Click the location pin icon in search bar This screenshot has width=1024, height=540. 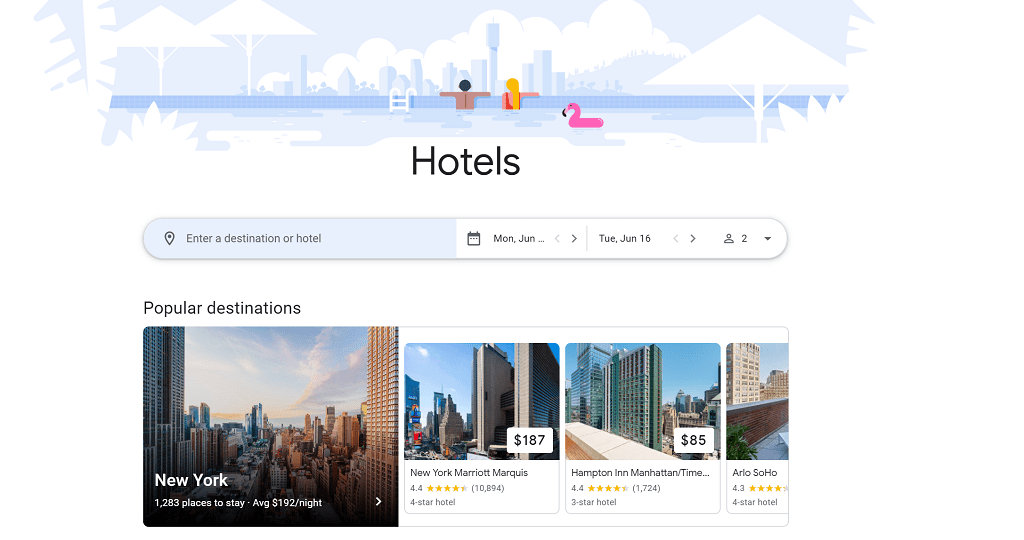(x=169, y=238)
